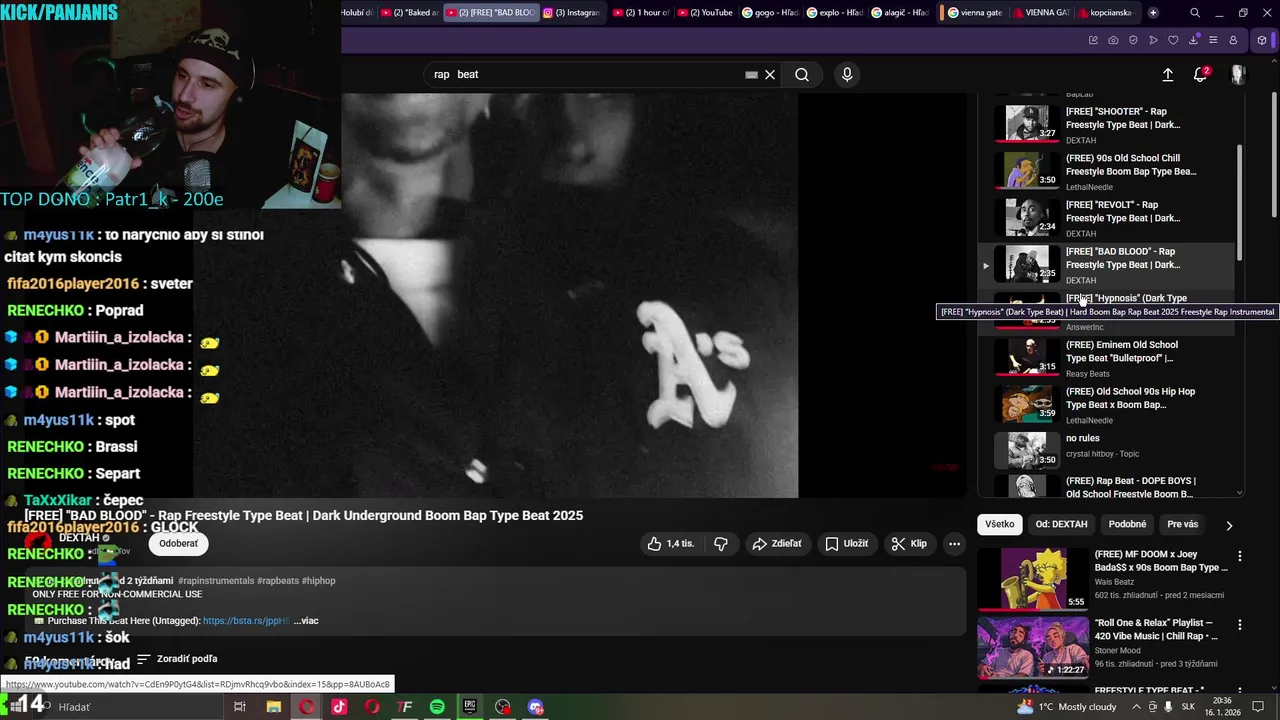The height and width of the screenshot is (720, 1280).
Task: Click the Opera extensions cube icon
Action: point(1262,40)
